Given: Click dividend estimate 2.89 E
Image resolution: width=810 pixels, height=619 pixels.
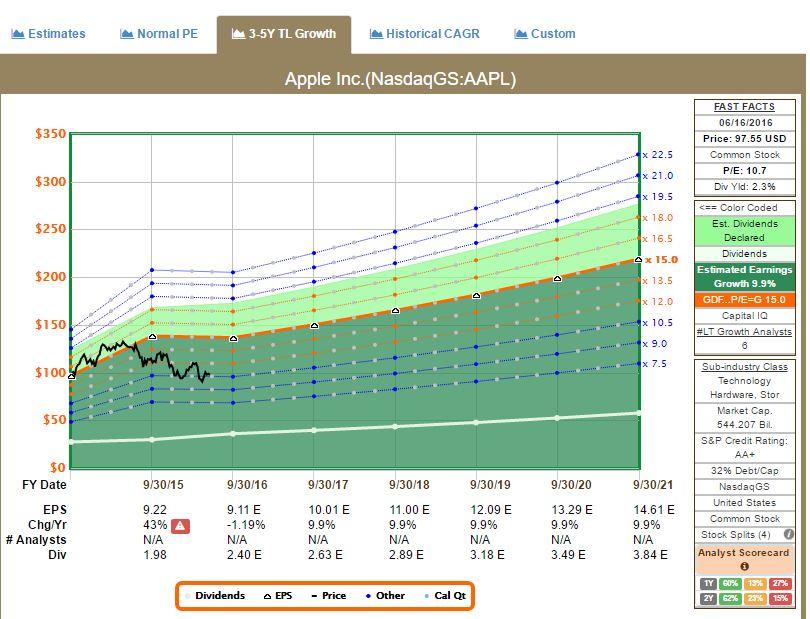Looking at the screenshot, I should [406, 555].
